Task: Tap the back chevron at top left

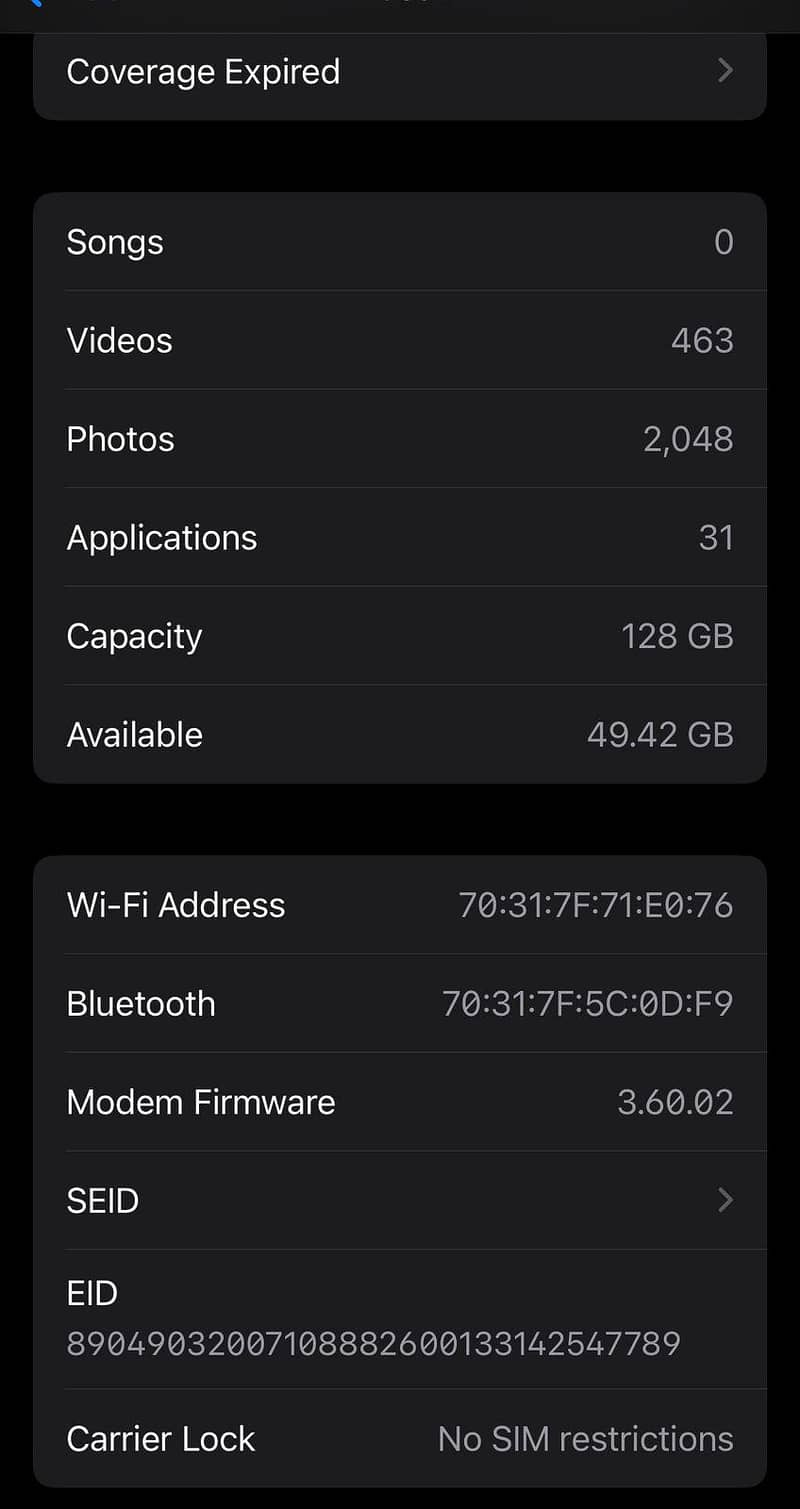Action: click(x=36, y=3)
